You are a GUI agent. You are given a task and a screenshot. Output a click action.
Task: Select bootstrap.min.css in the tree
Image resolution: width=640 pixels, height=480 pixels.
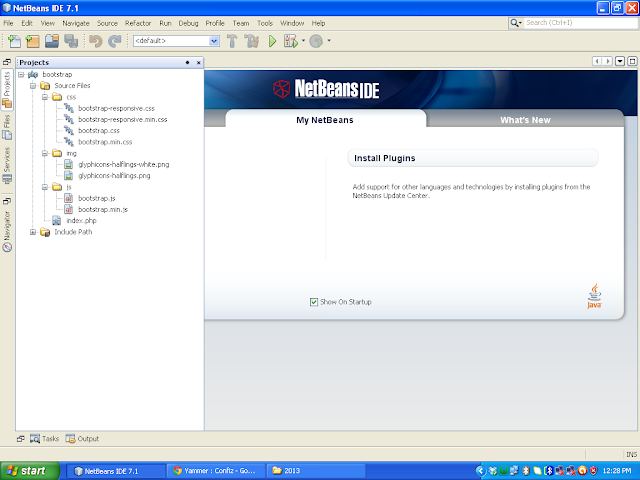coord(105,142)
